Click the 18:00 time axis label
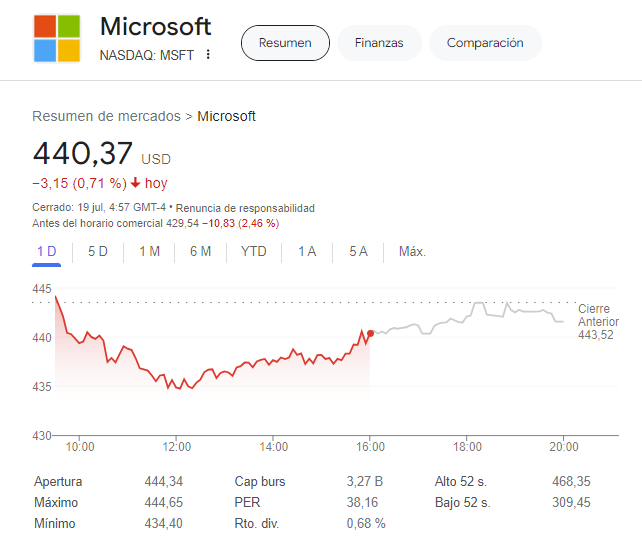This screenshot has height=540, width=642. [x=467, y=446]
